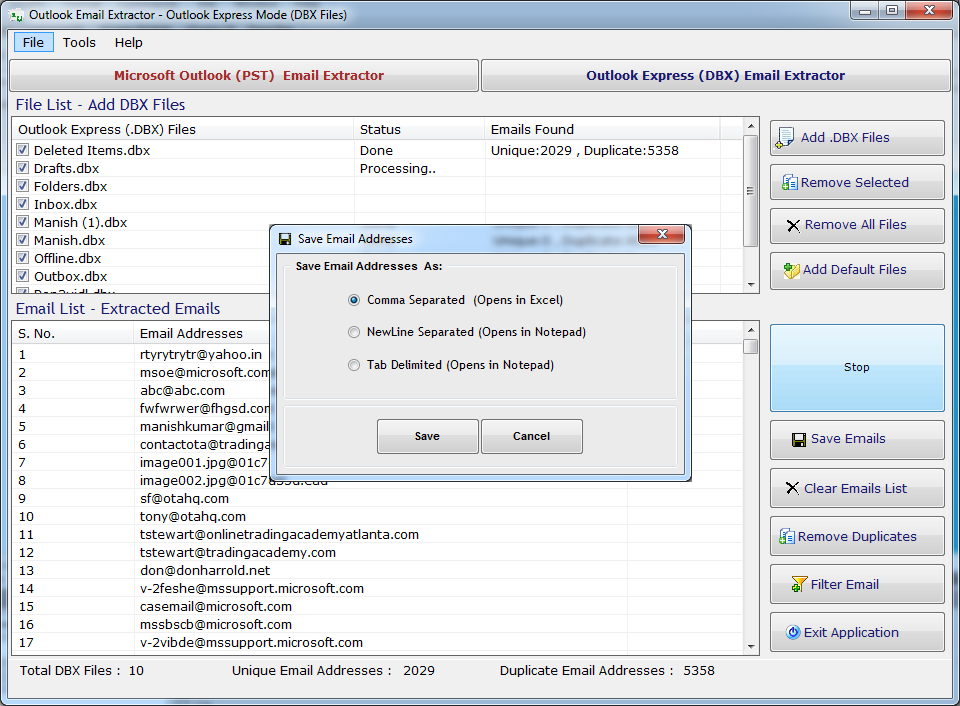
Task: Select v-2feshe@mssupport.microsoft.com row
Action: 377,588
